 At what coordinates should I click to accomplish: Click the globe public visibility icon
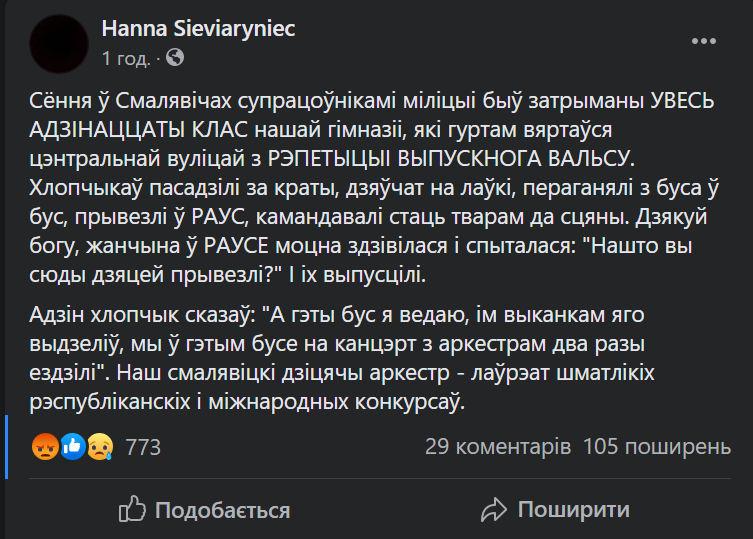[175, 58]
